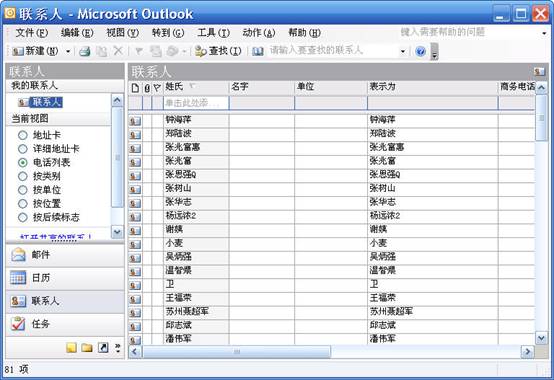Click the folder list icon in bottom bar

pyautogui.click(x=87, y=348)
